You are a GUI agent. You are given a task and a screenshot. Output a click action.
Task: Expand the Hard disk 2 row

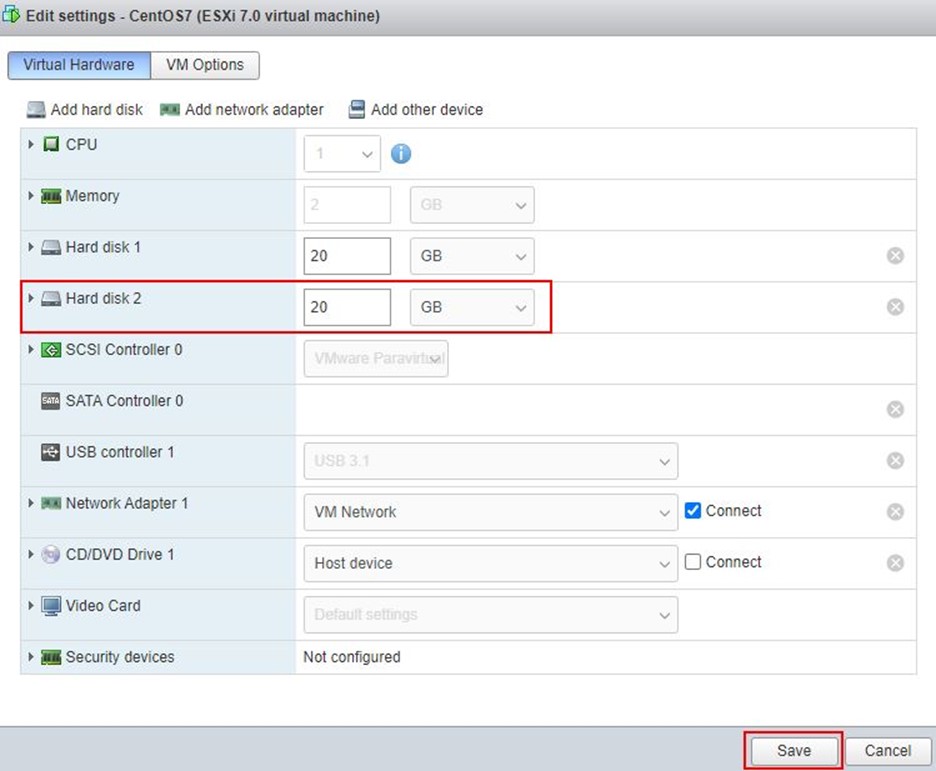tap(30, 298)
